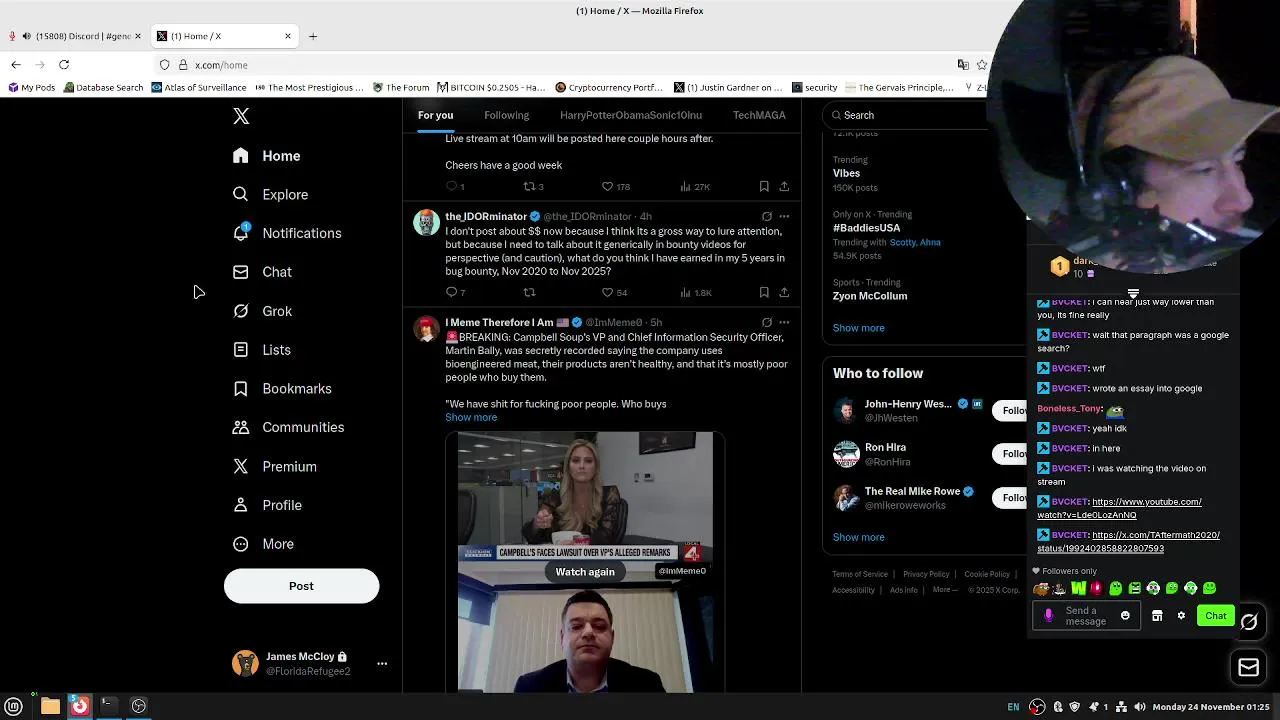The image size is (1280, 720).
Task: Close the Home / X browser tab
Action: (x=288, y=36)
